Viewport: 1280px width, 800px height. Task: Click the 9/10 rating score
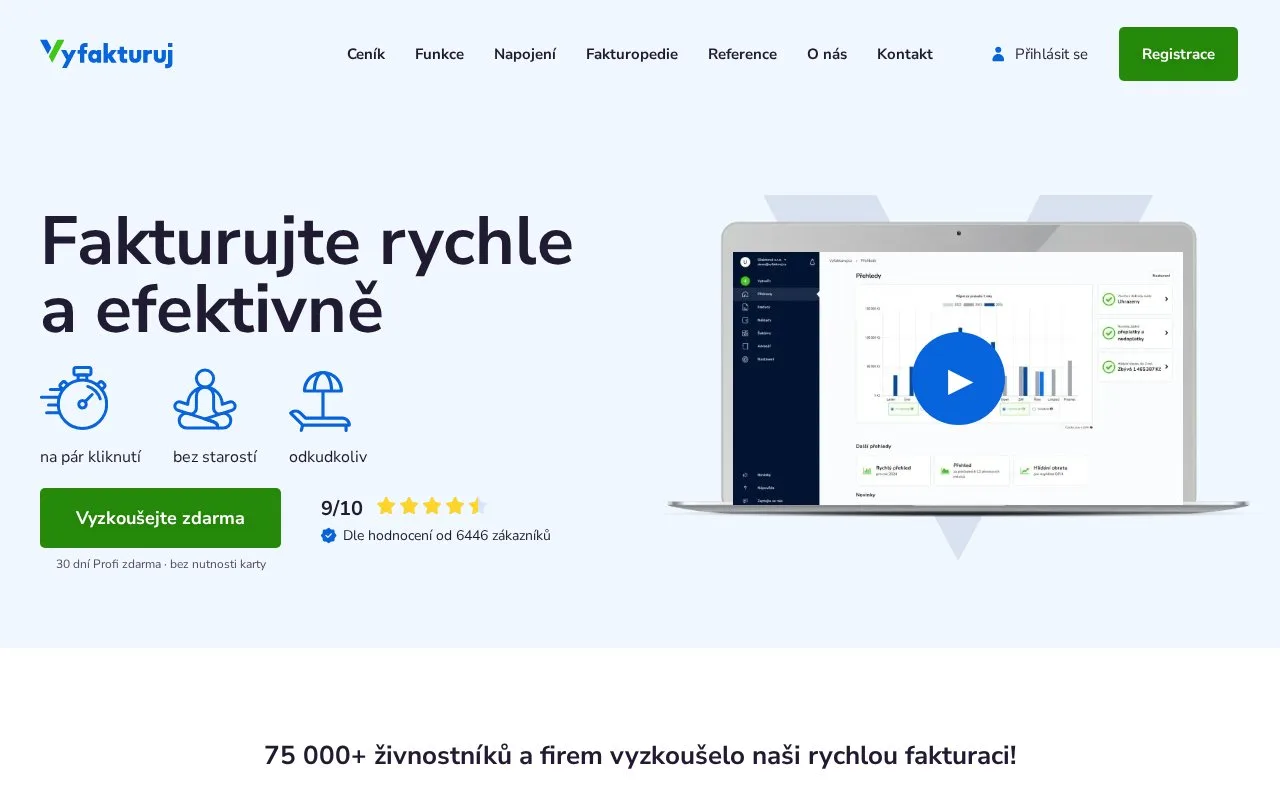(x=342, y=508)
